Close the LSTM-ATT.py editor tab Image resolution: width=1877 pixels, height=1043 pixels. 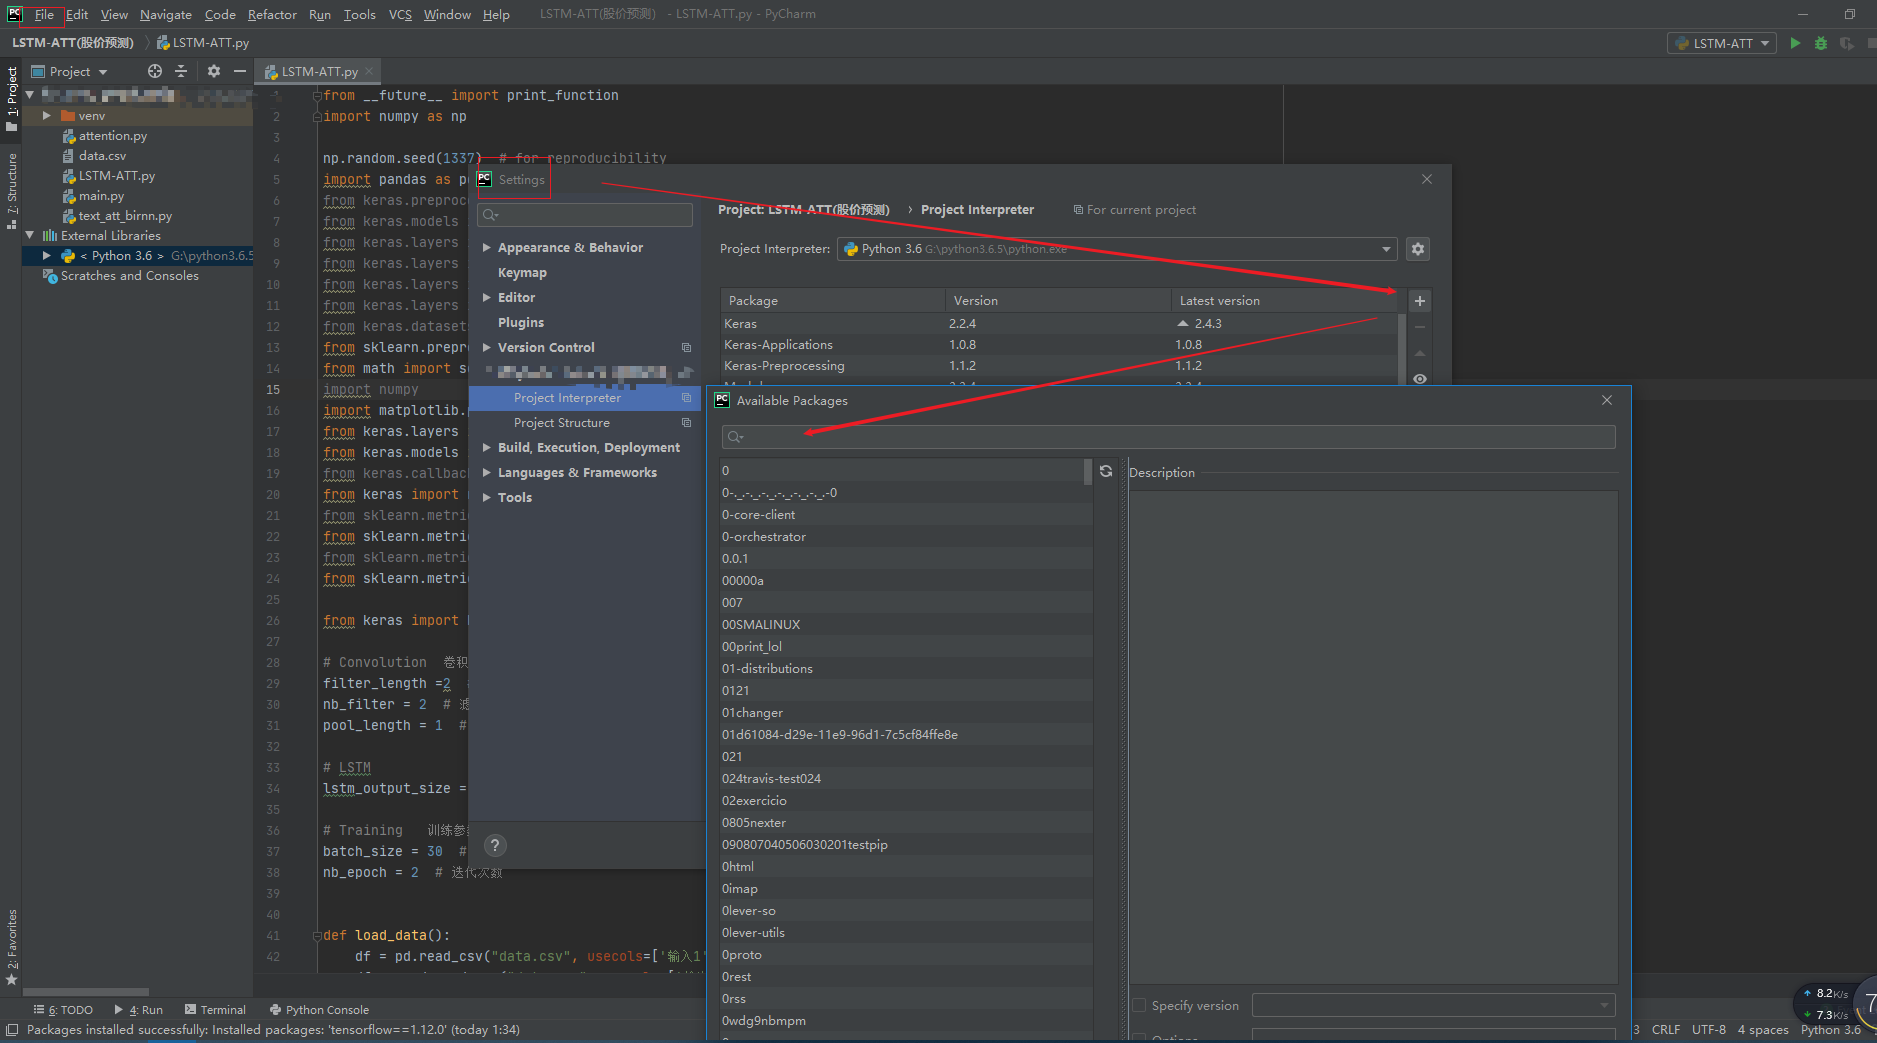click(x=369, y=71)
